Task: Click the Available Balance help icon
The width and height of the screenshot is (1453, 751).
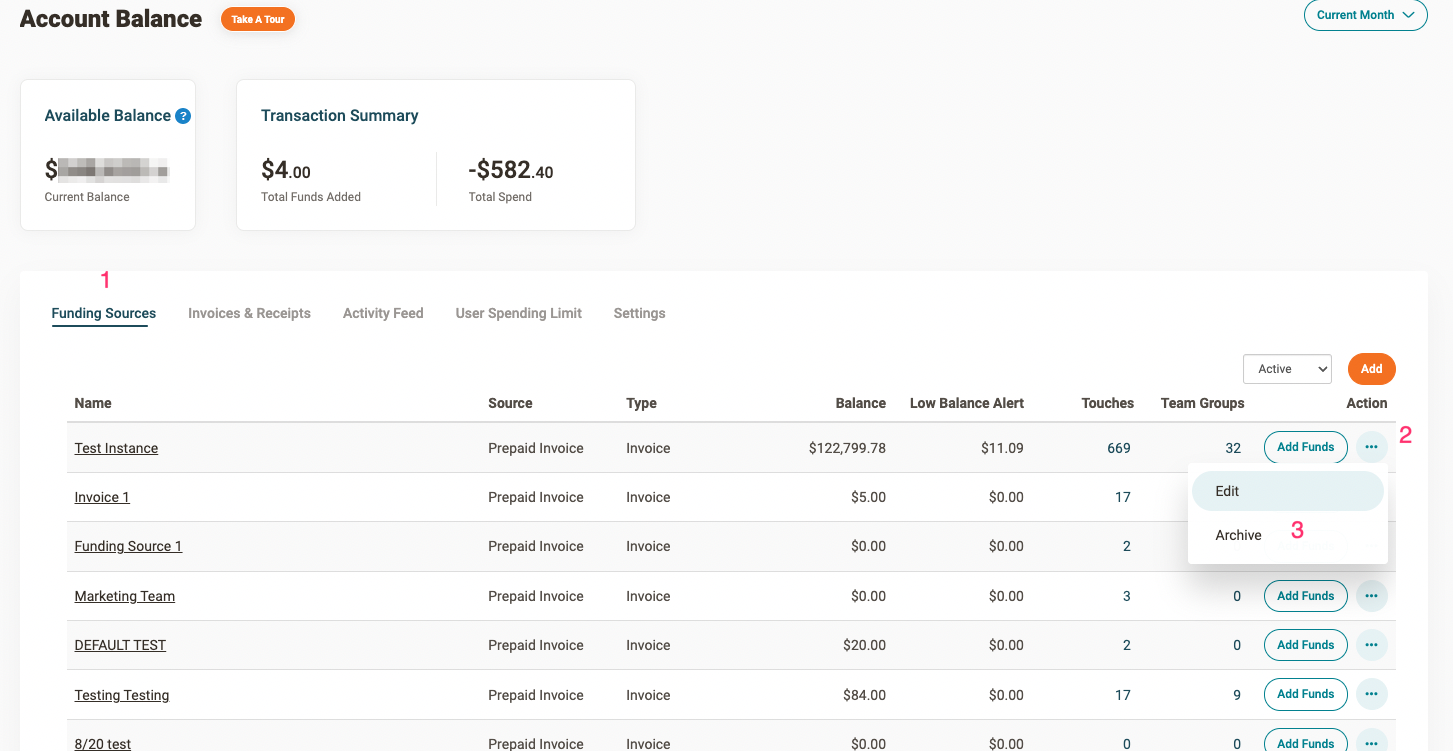Action: point(183,116)
